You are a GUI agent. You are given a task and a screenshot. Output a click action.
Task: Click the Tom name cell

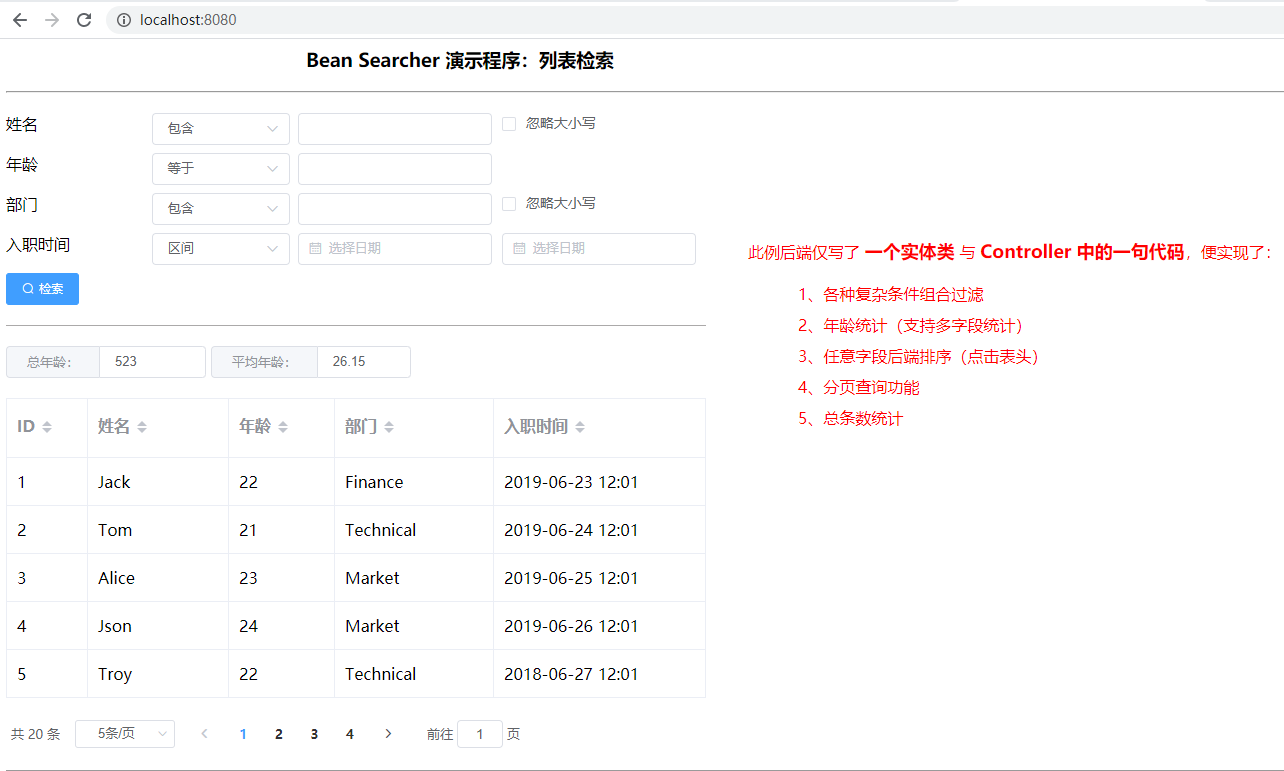[158, 530]
